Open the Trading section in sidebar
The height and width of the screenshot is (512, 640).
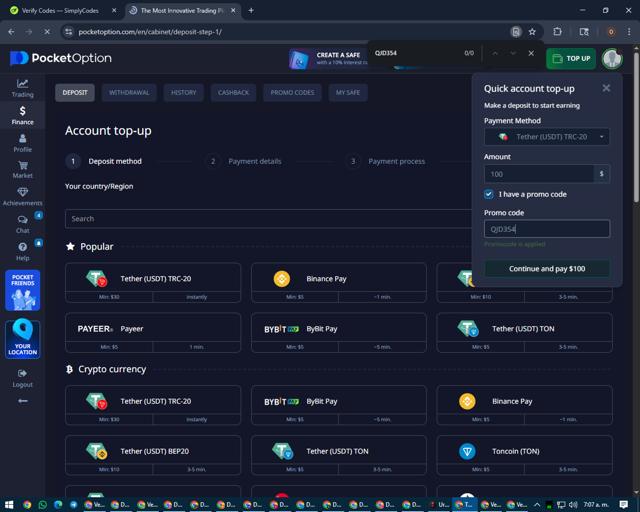click(22, 88)
